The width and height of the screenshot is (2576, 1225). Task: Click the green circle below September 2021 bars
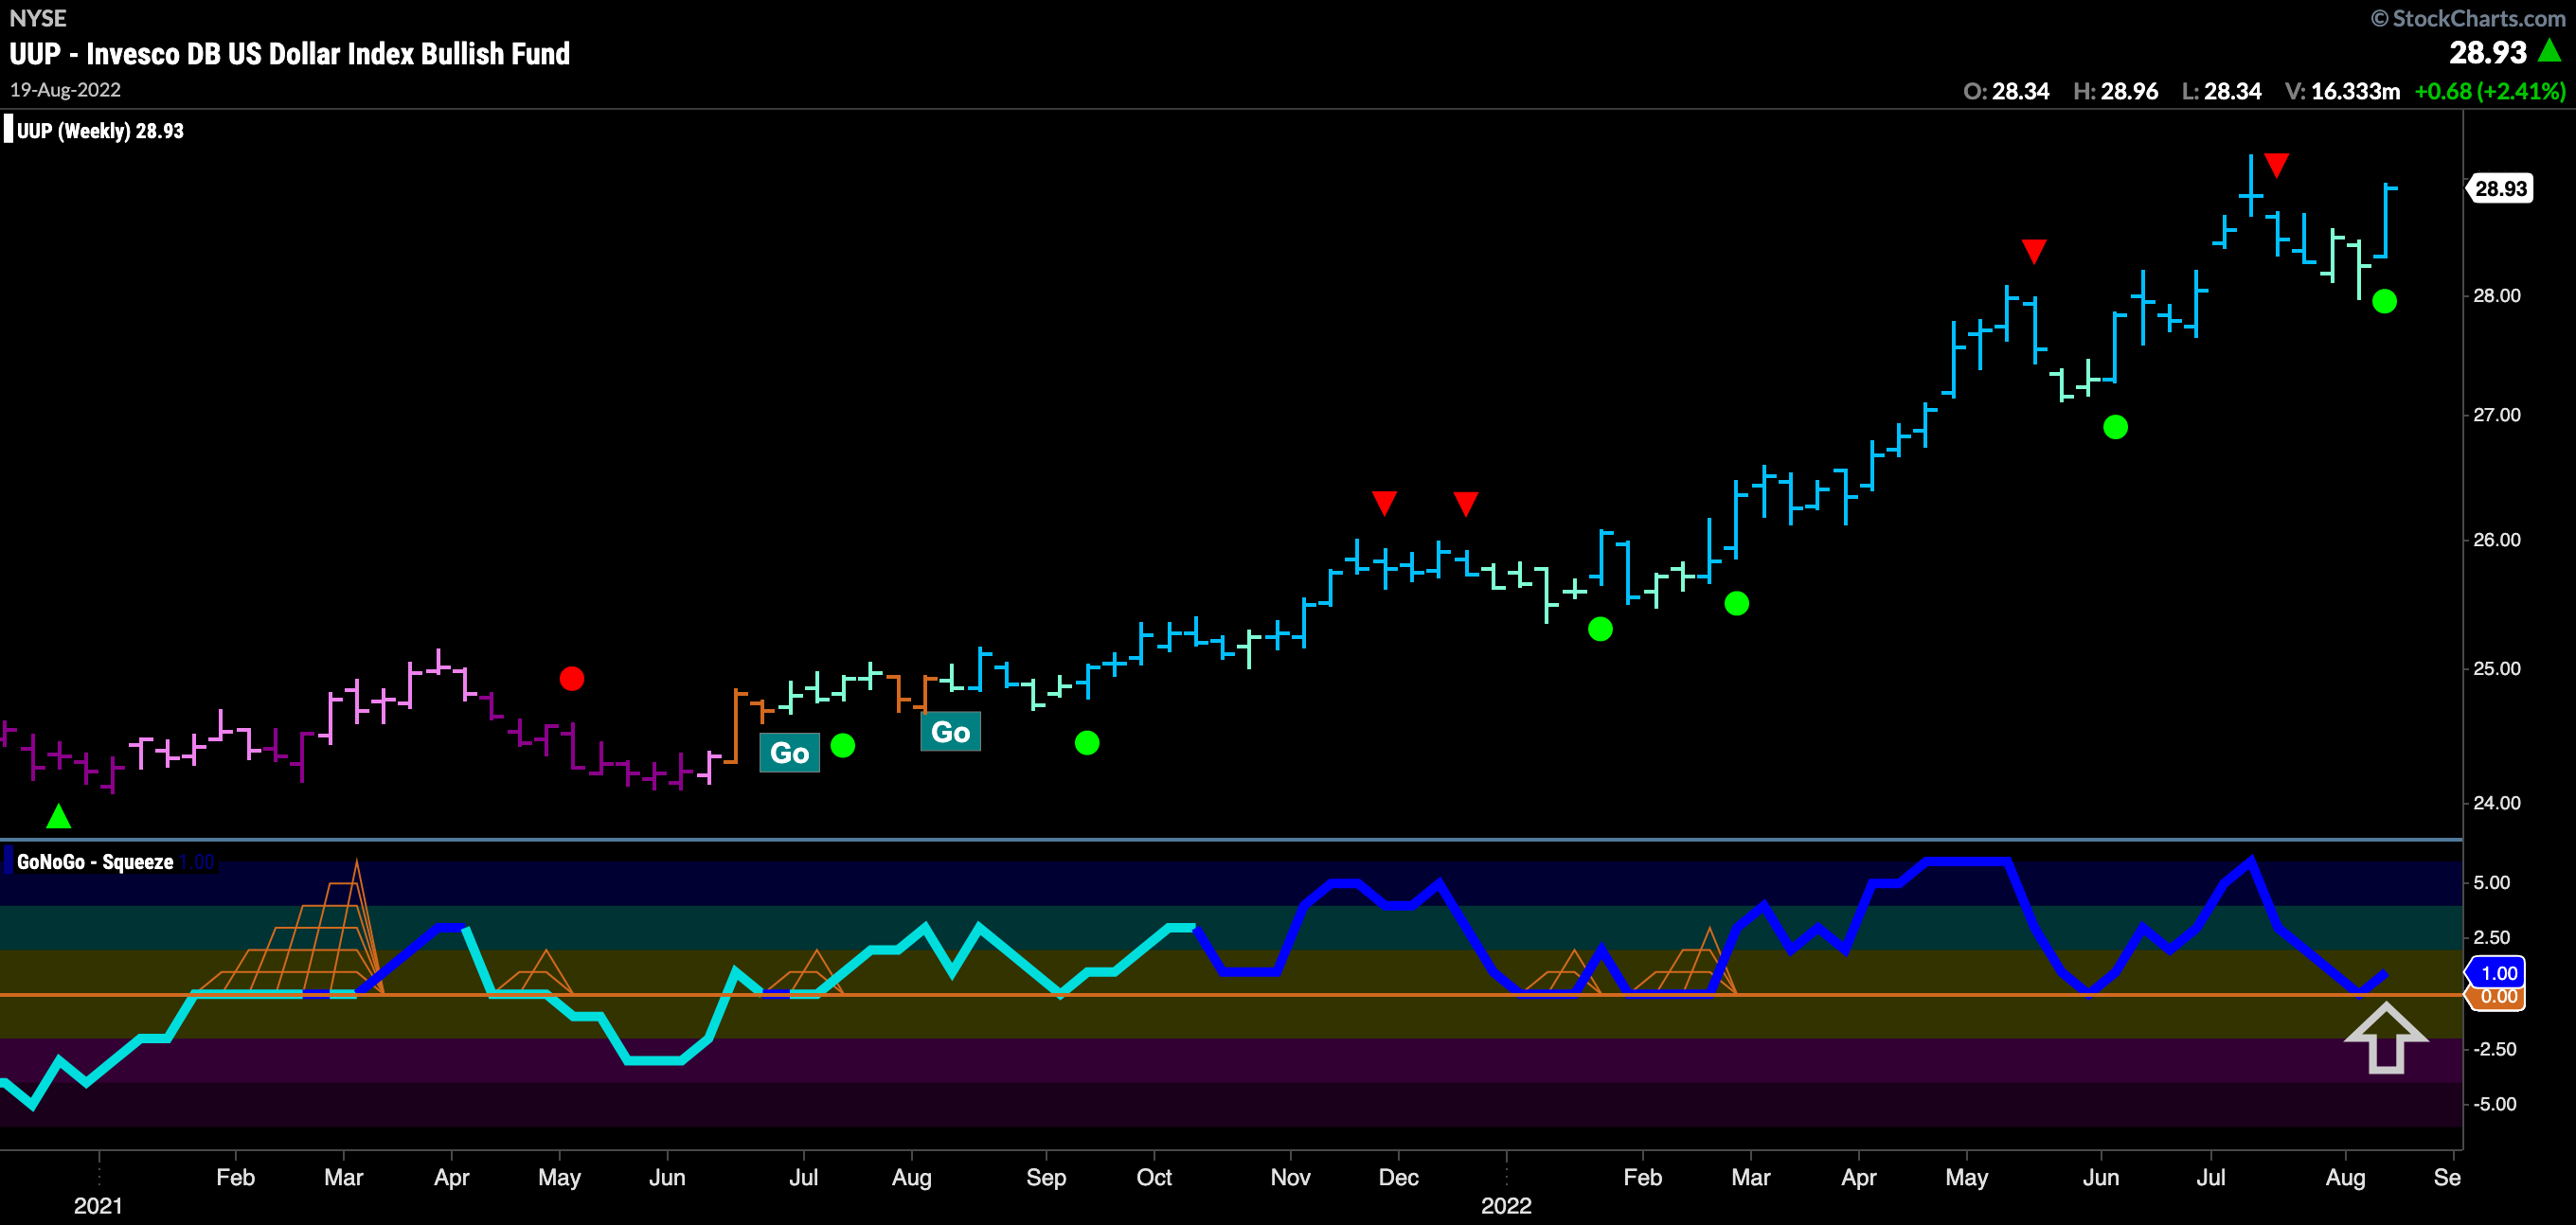[x=1087, y=743]
